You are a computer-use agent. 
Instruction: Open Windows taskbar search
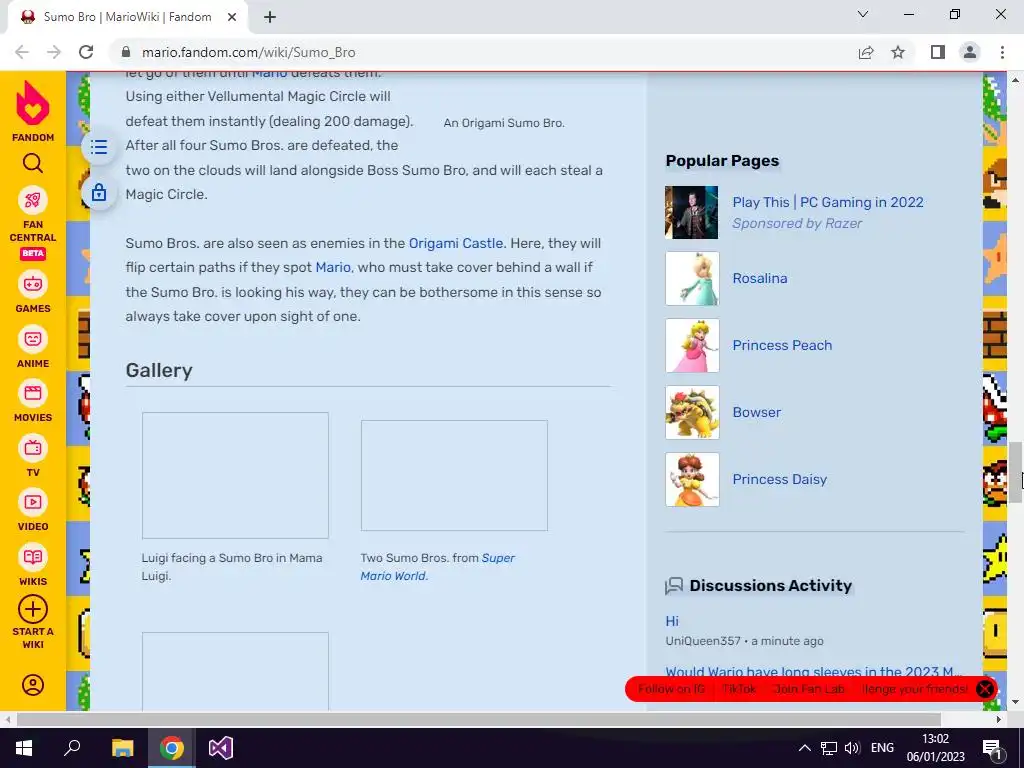(x=72, y=748)
